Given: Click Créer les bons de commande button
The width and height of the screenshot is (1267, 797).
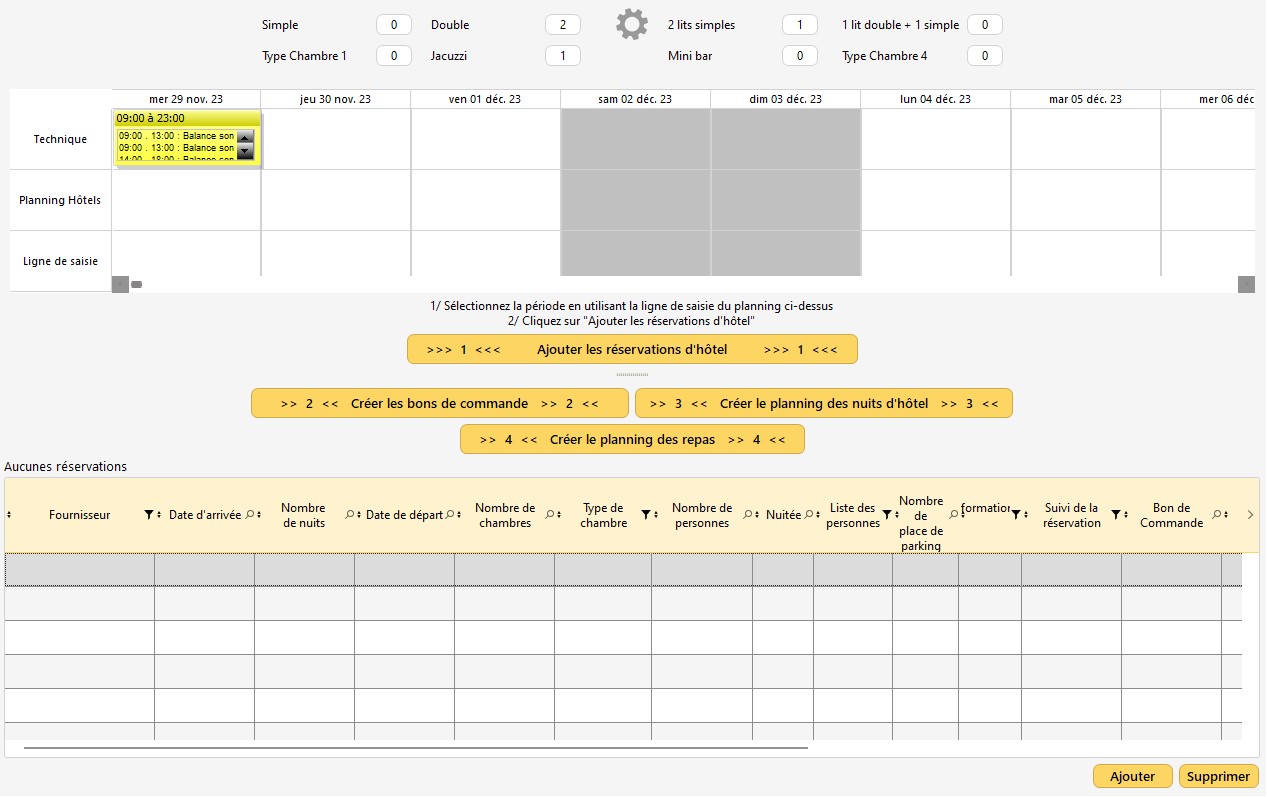Looking at the screenshot, I should (440, 404).
